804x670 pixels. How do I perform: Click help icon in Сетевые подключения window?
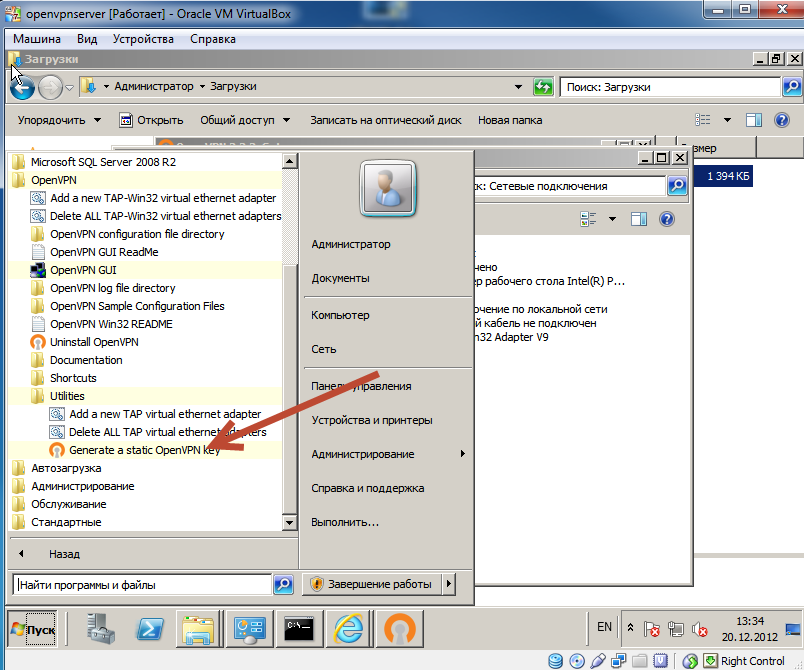pyautogui.click(x=667, y=219)
